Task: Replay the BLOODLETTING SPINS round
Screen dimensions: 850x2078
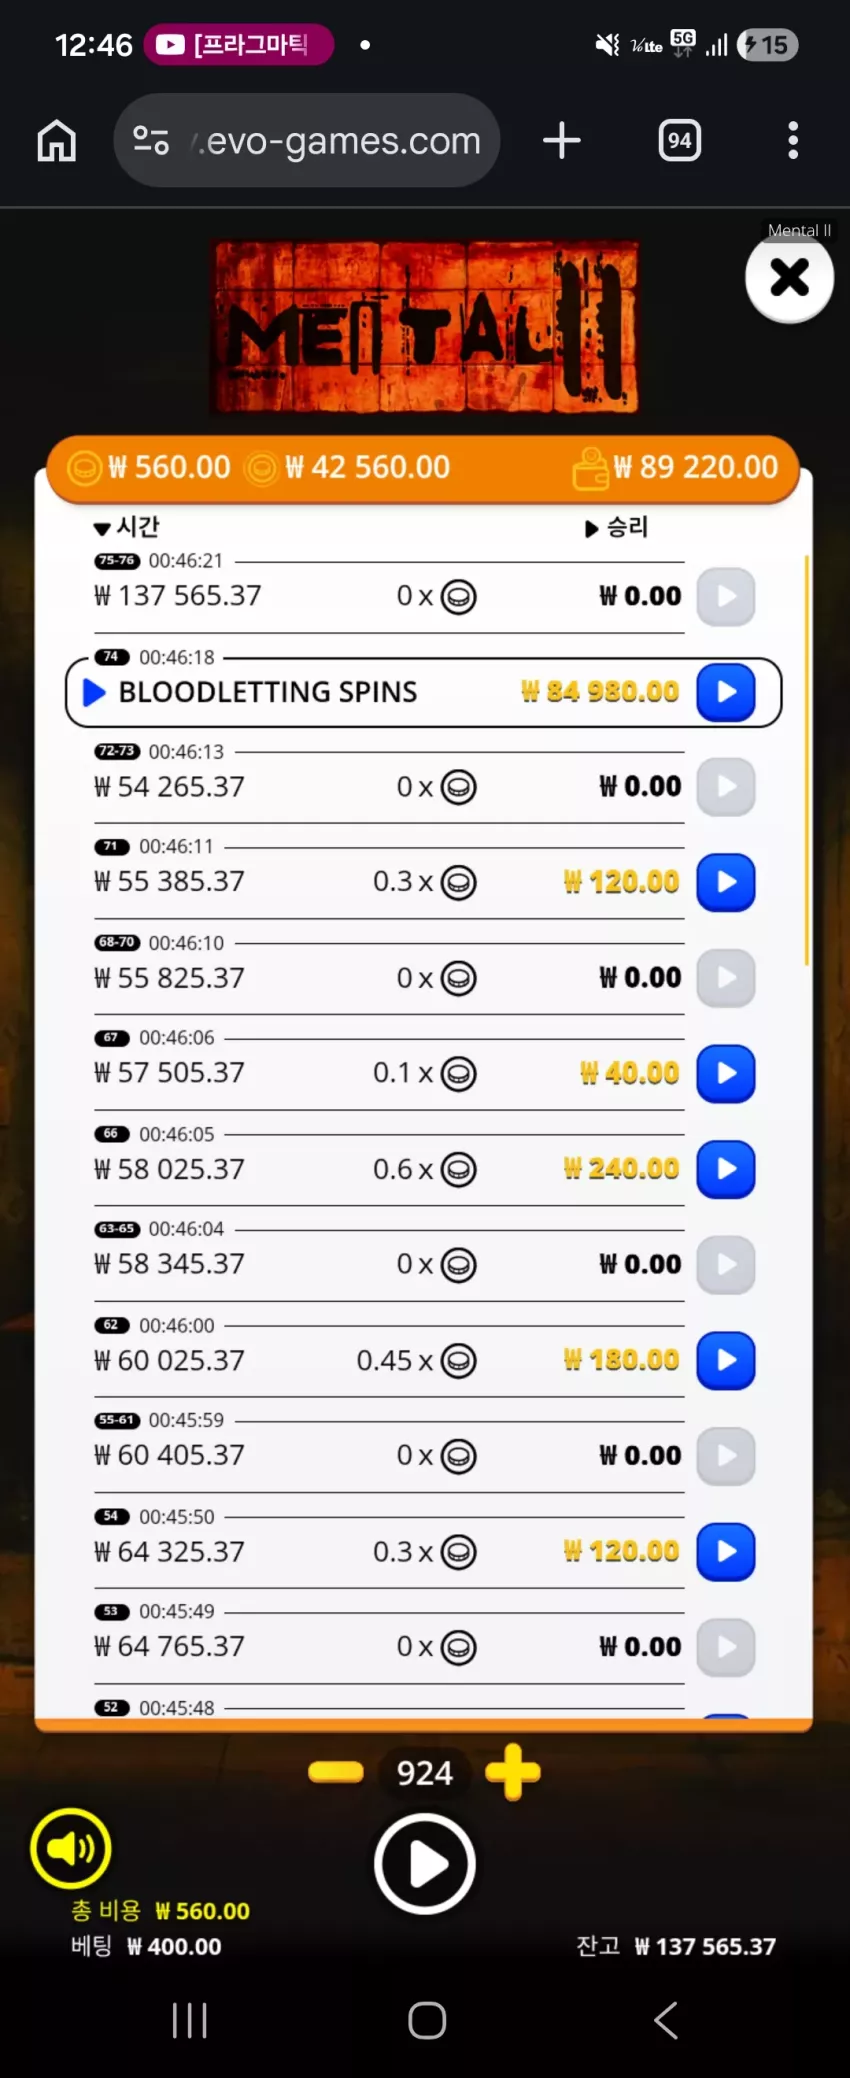Action: [725, 692]
